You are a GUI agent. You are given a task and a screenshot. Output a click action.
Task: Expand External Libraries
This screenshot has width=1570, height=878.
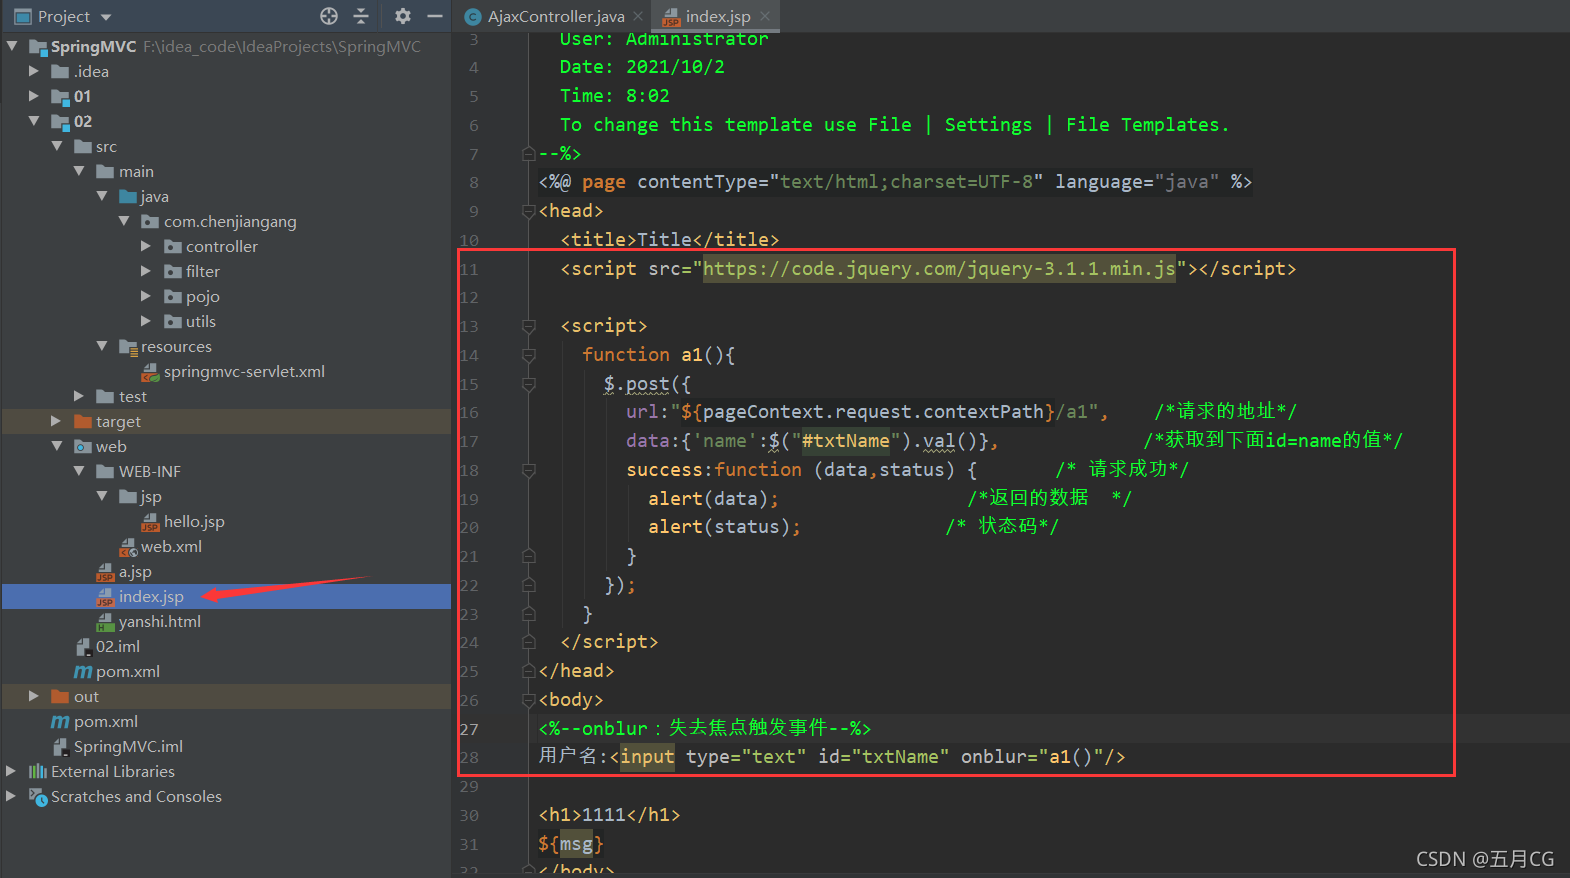click(12, 771)
